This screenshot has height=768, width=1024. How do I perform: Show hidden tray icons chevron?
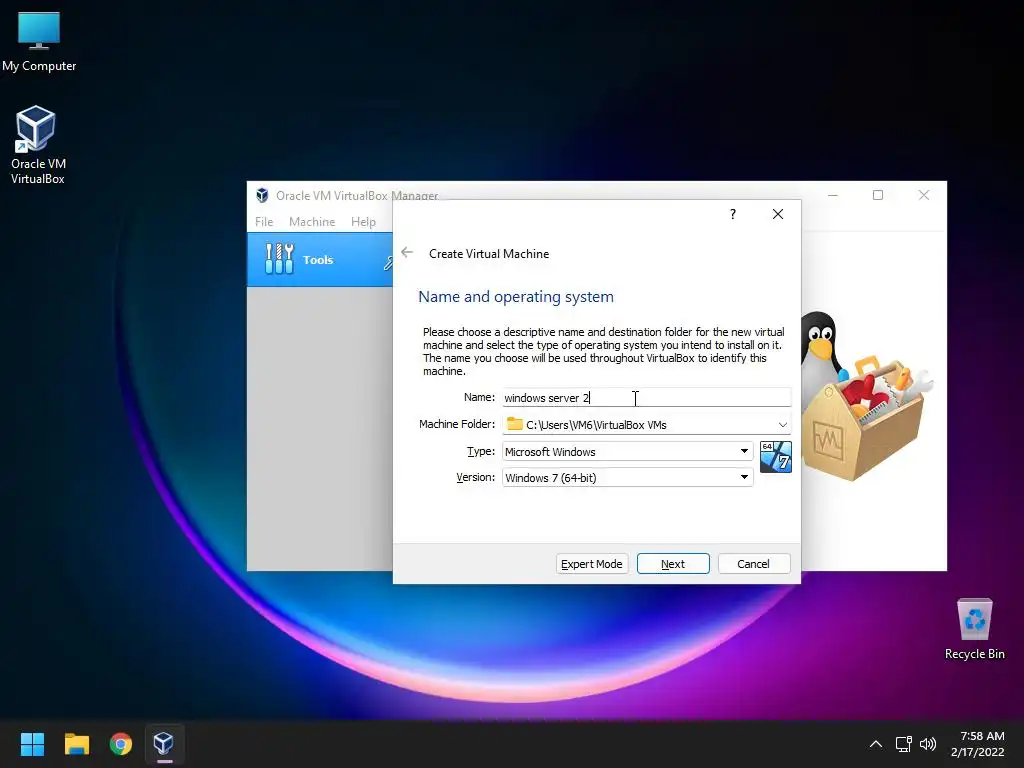(x=876, y=744)
